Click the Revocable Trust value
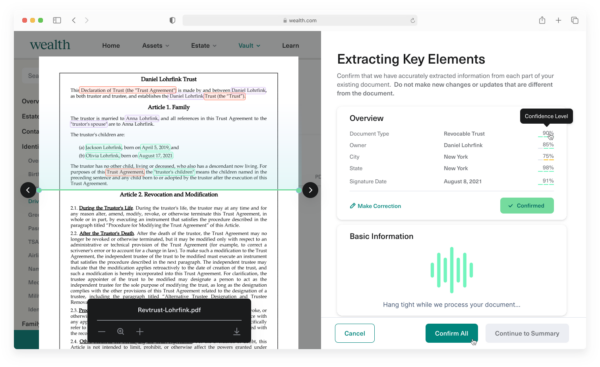 [x=464, y=134]
